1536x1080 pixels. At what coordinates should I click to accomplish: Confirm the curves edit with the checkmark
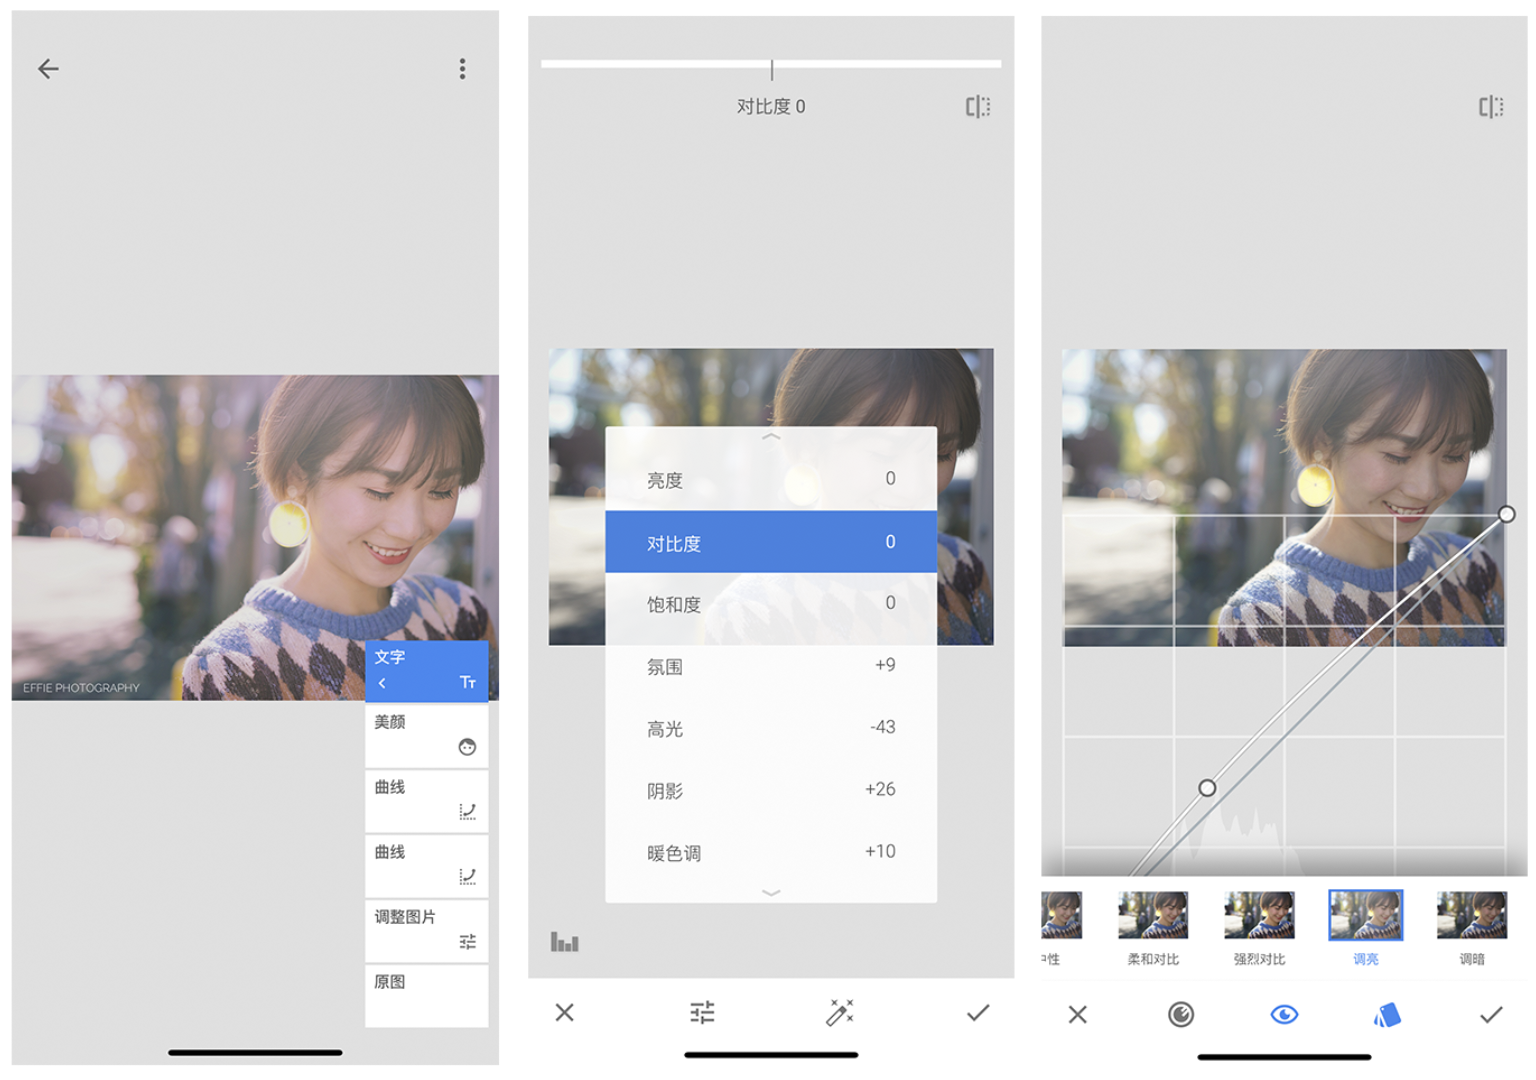[x=1490, y=1015]
